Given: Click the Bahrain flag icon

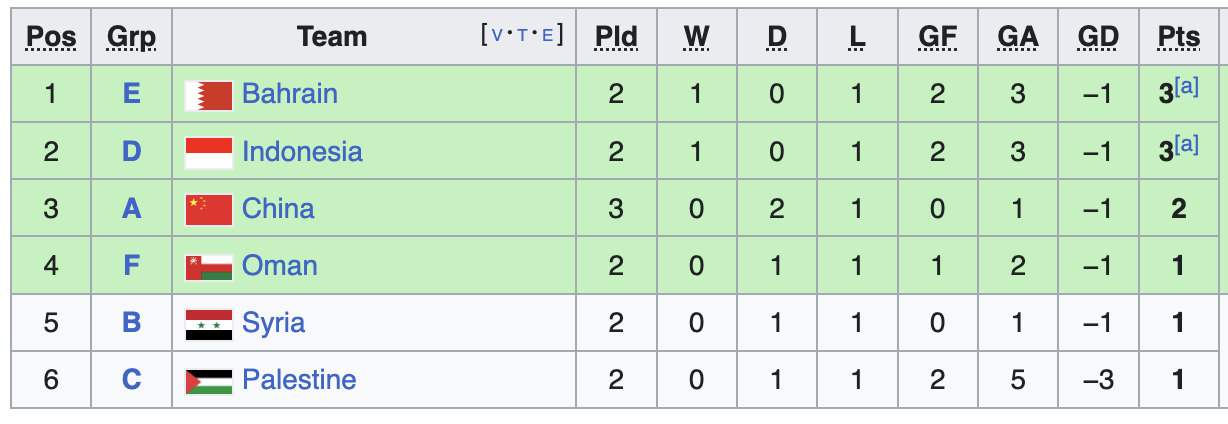Looking at the screenshot, I should point(209,95).
